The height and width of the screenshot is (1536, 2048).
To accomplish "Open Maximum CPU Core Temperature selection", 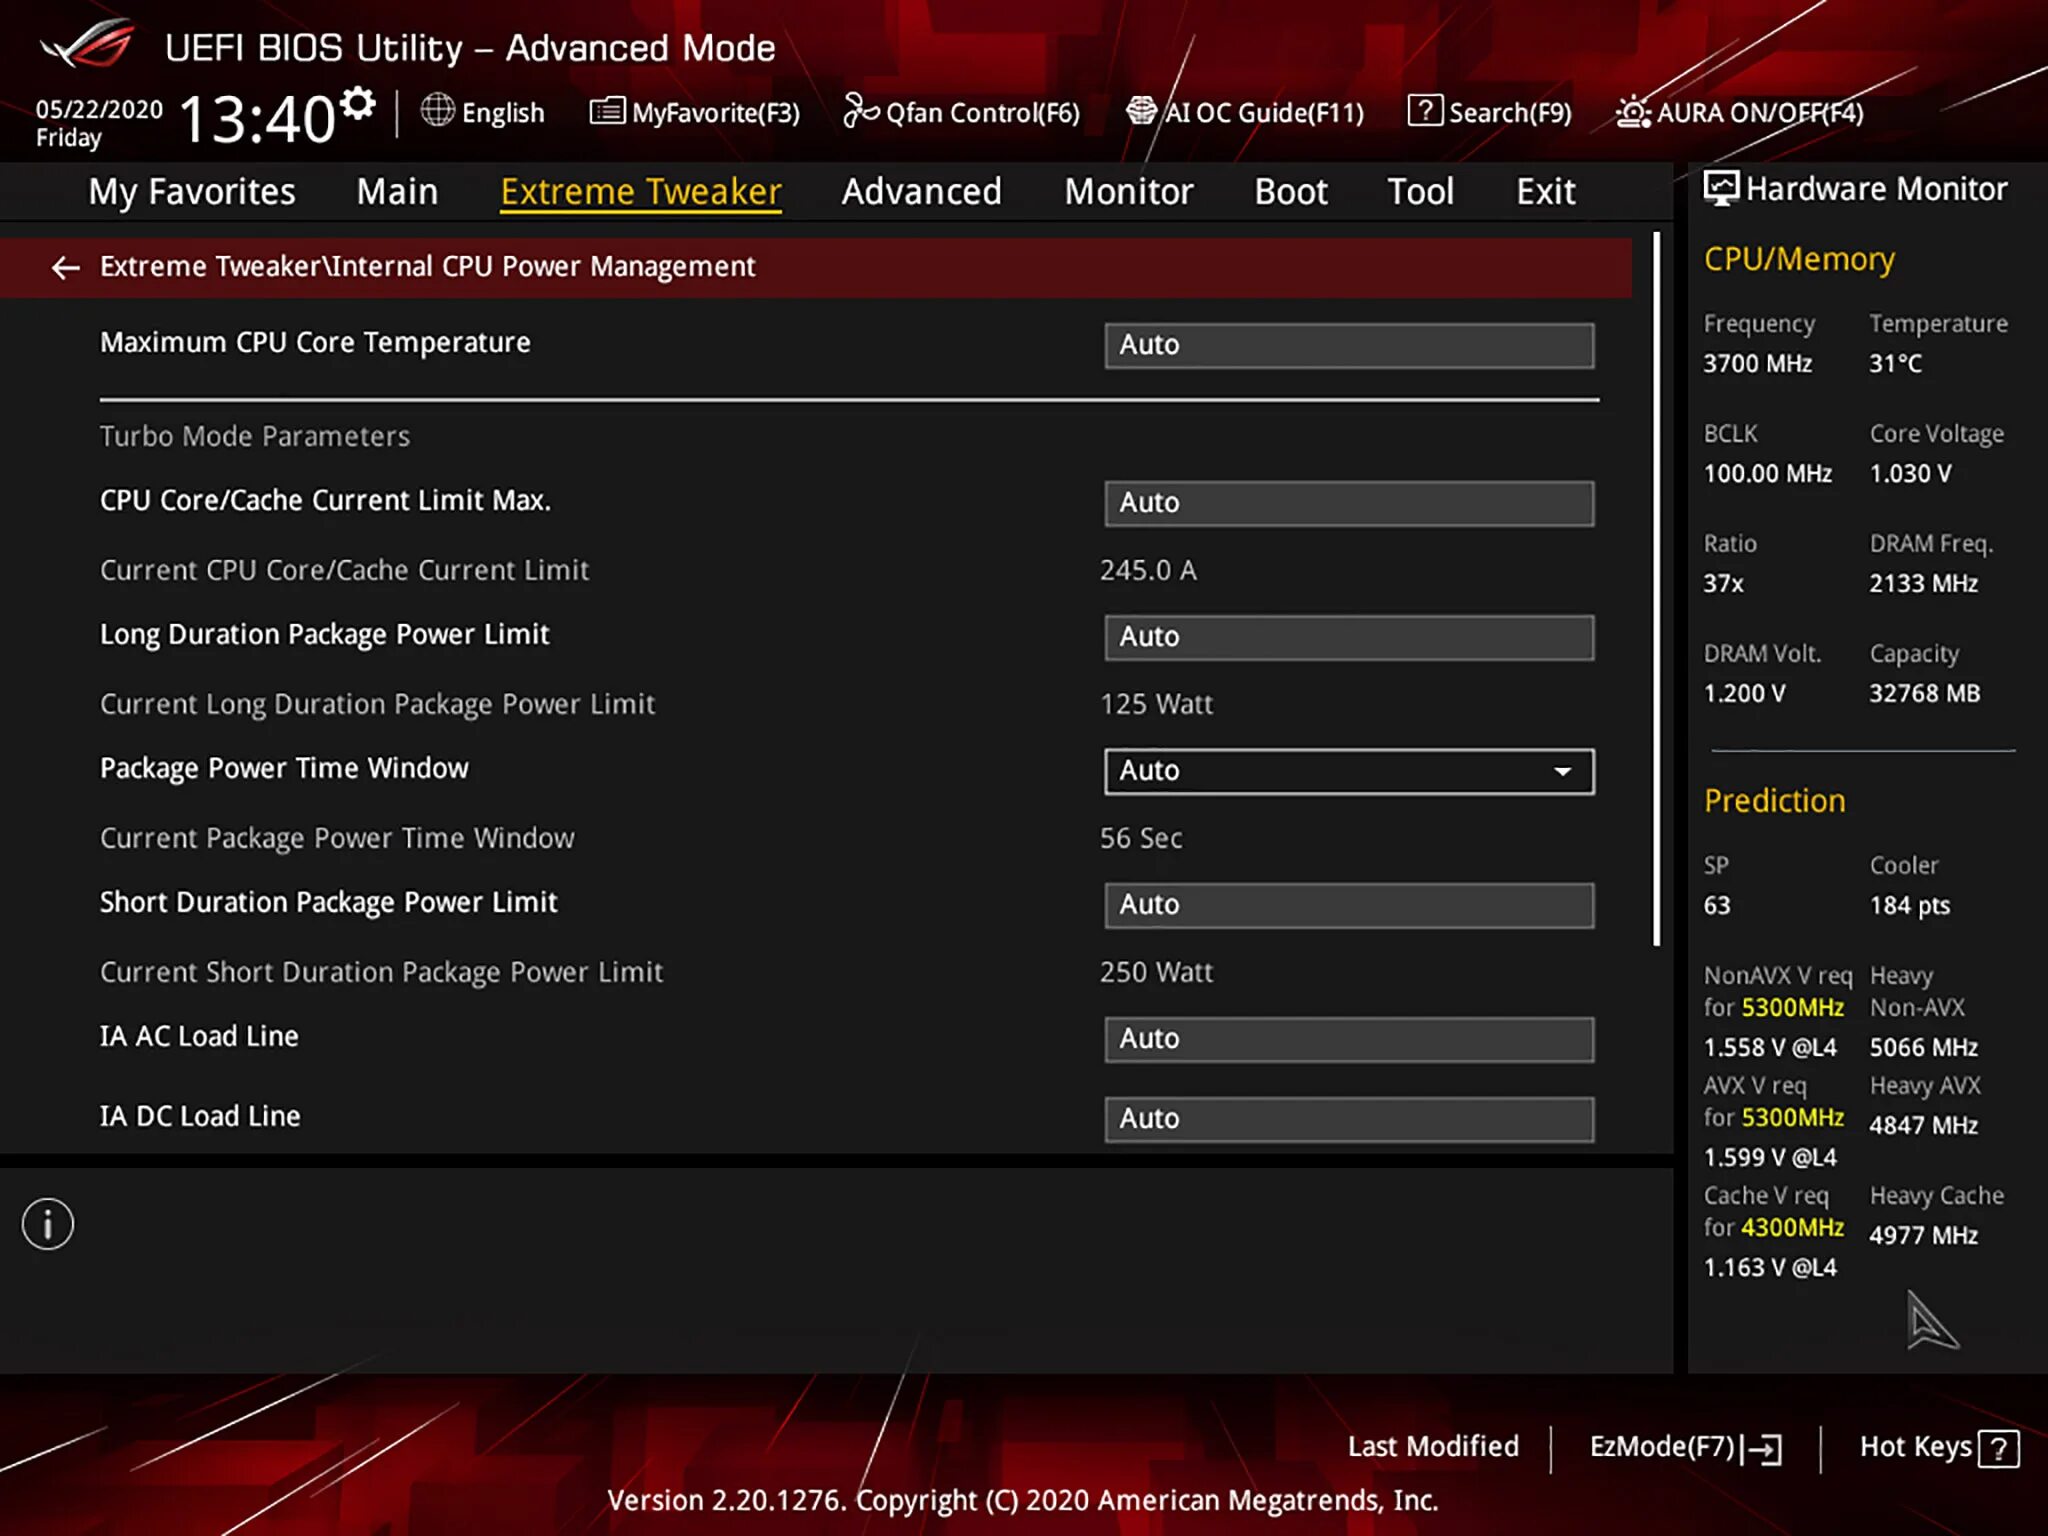I will coord(1348,345).
